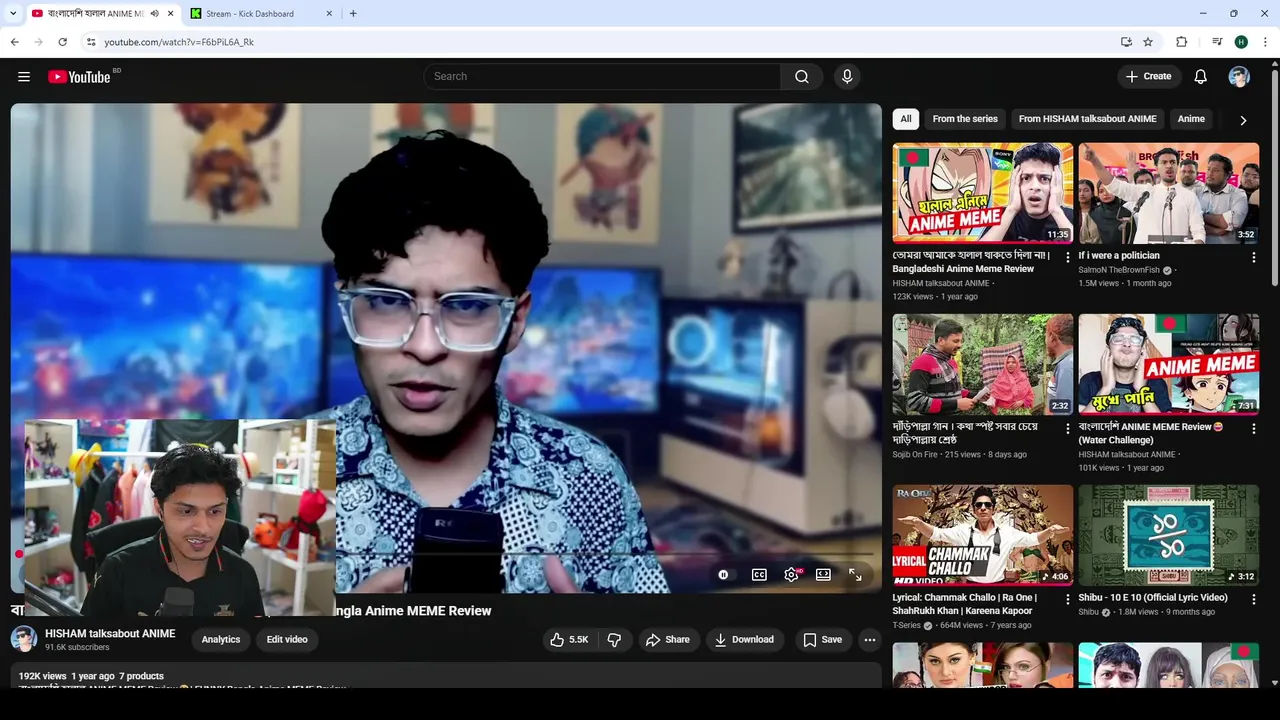Open the 11:35 Anime Meme thumbnail

(x=983, y=193)
